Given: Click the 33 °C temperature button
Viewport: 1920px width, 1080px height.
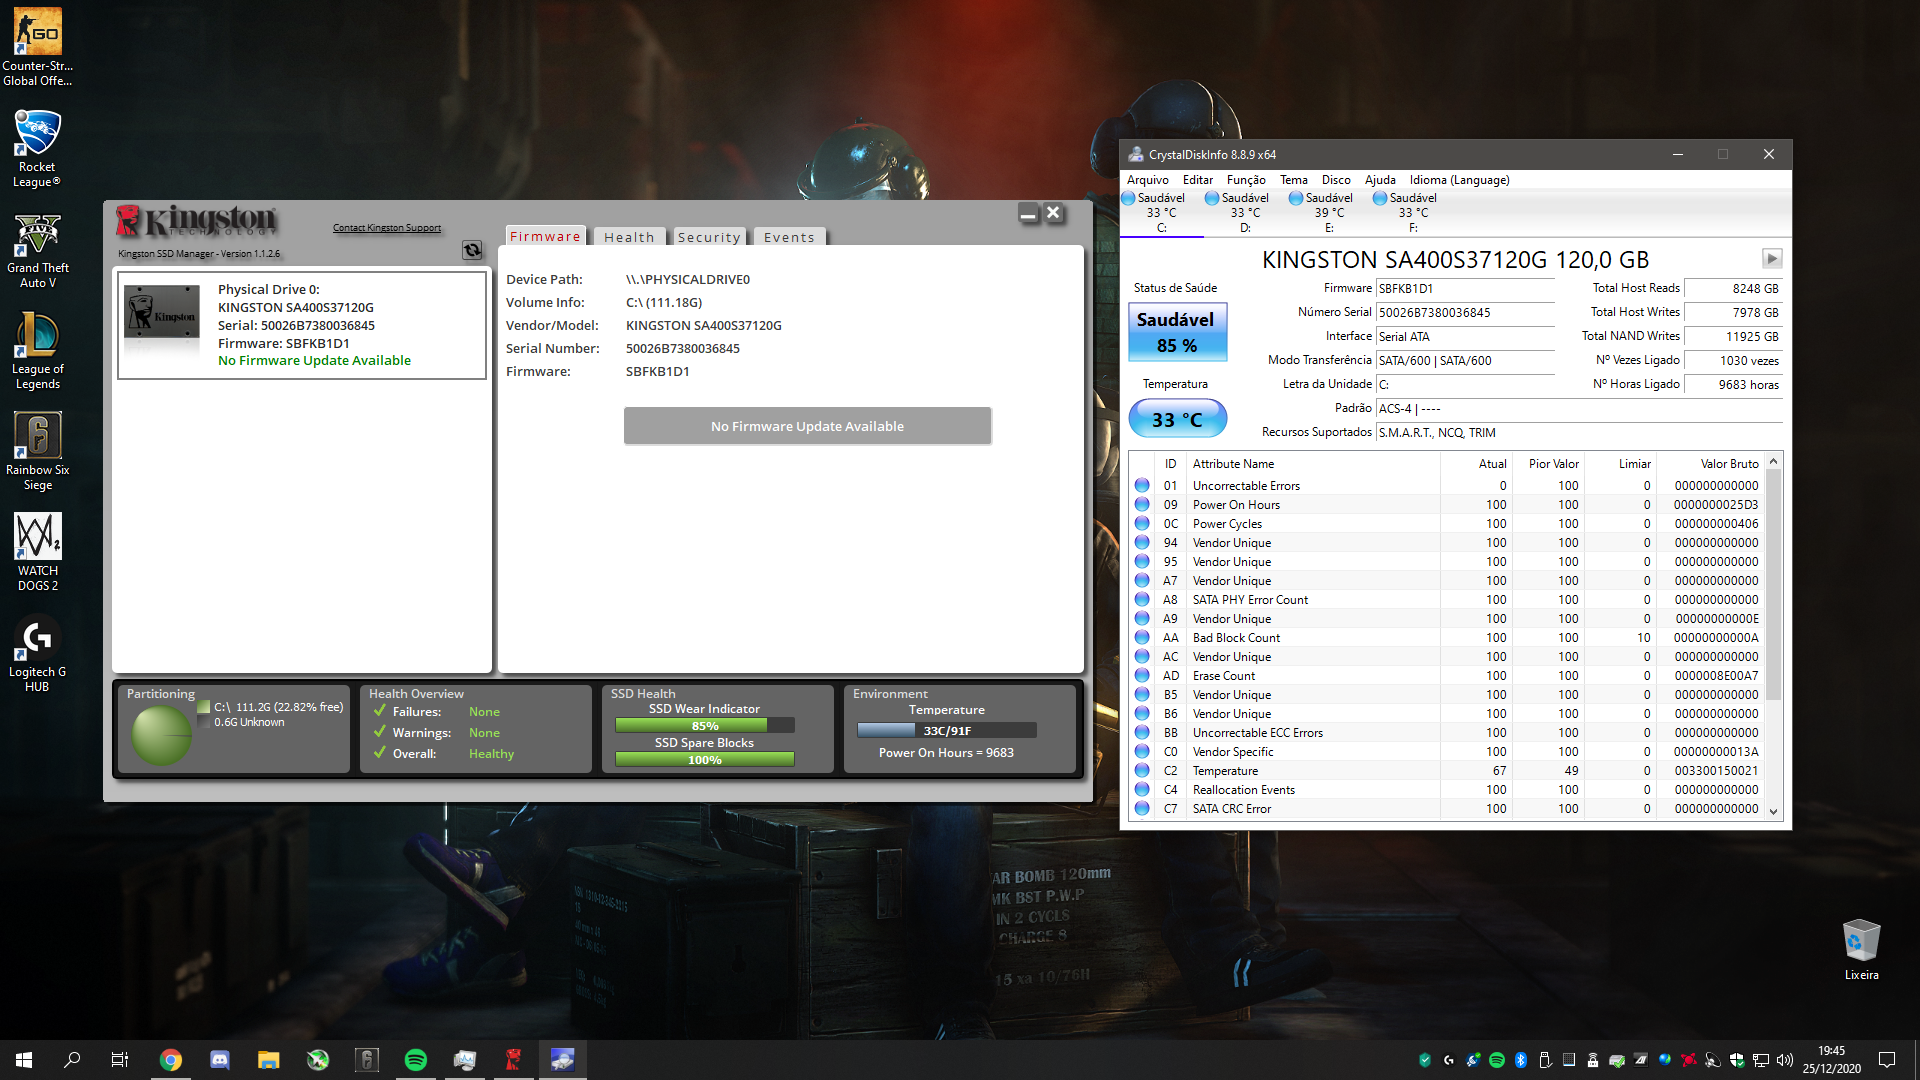Looking at the screenshot, I should coord(1177,419).
